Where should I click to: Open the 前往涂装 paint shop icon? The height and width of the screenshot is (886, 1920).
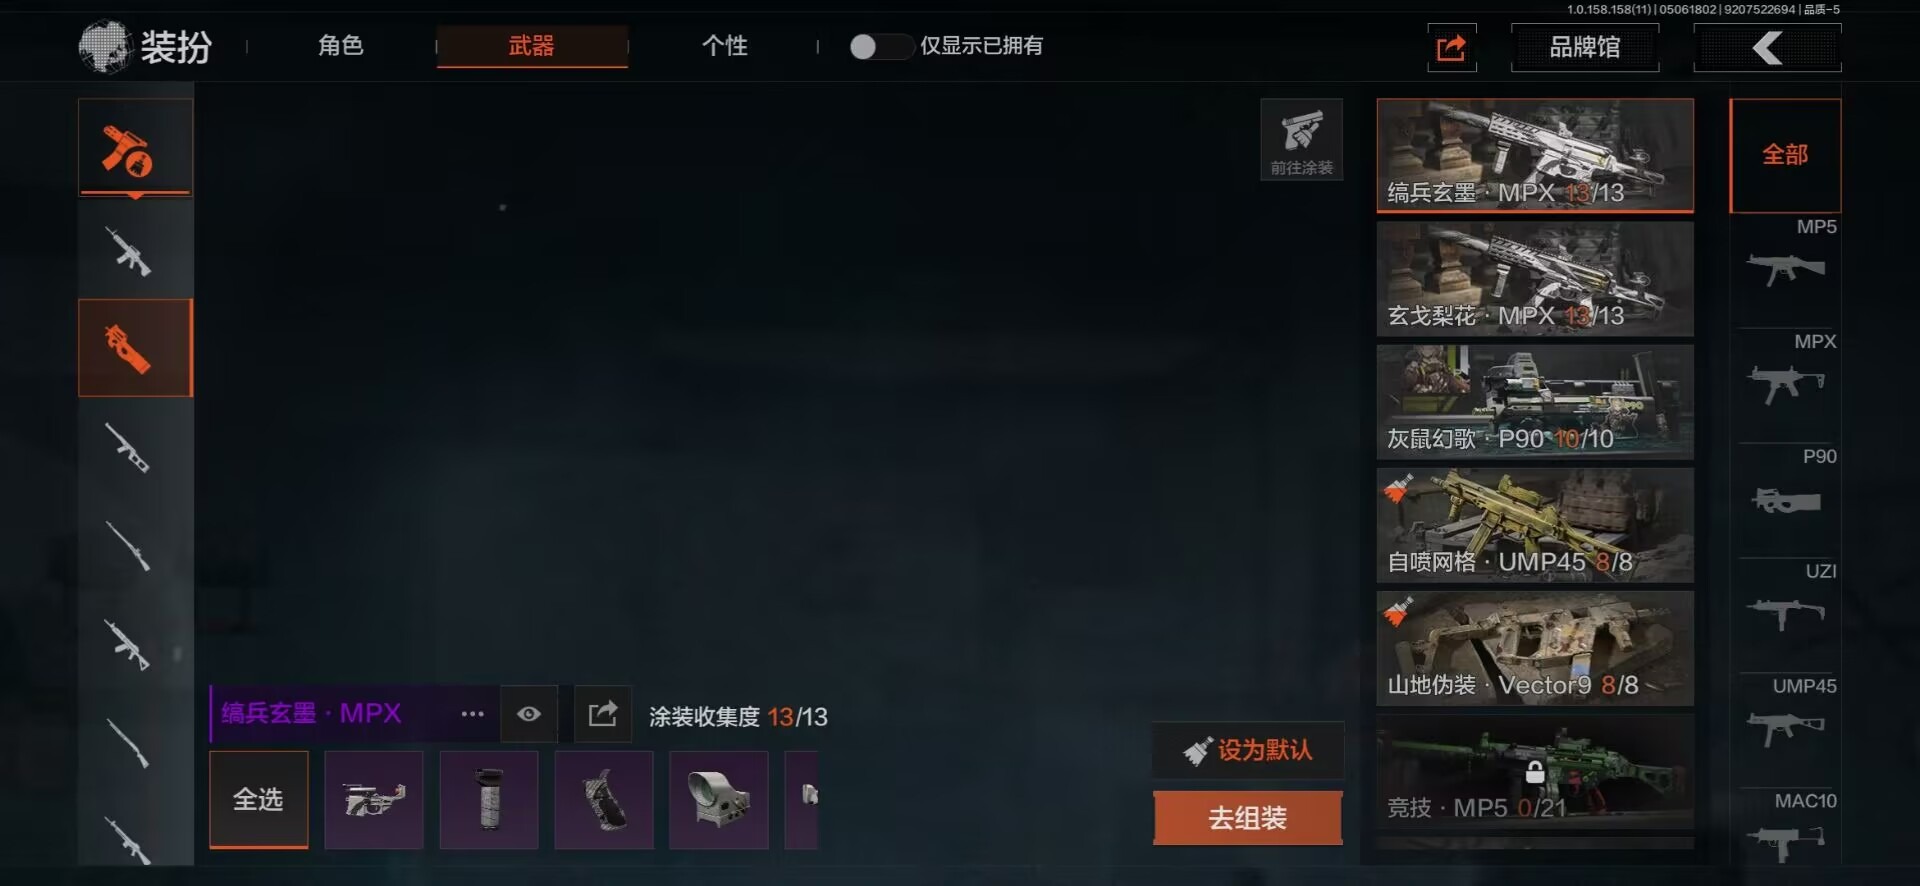coord(1301,140)
